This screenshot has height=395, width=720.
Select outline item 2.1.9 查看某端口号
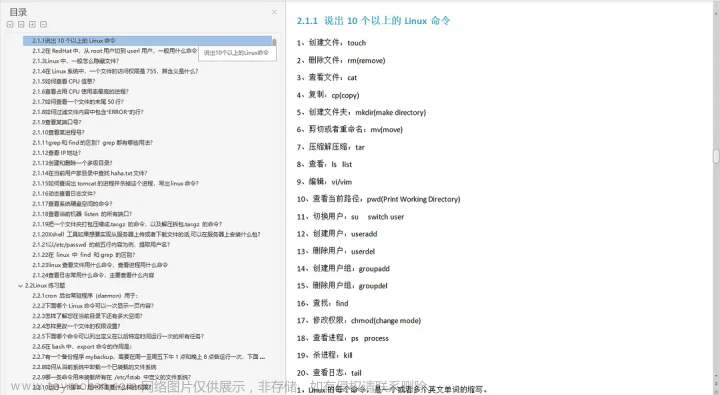coord(56,122)
